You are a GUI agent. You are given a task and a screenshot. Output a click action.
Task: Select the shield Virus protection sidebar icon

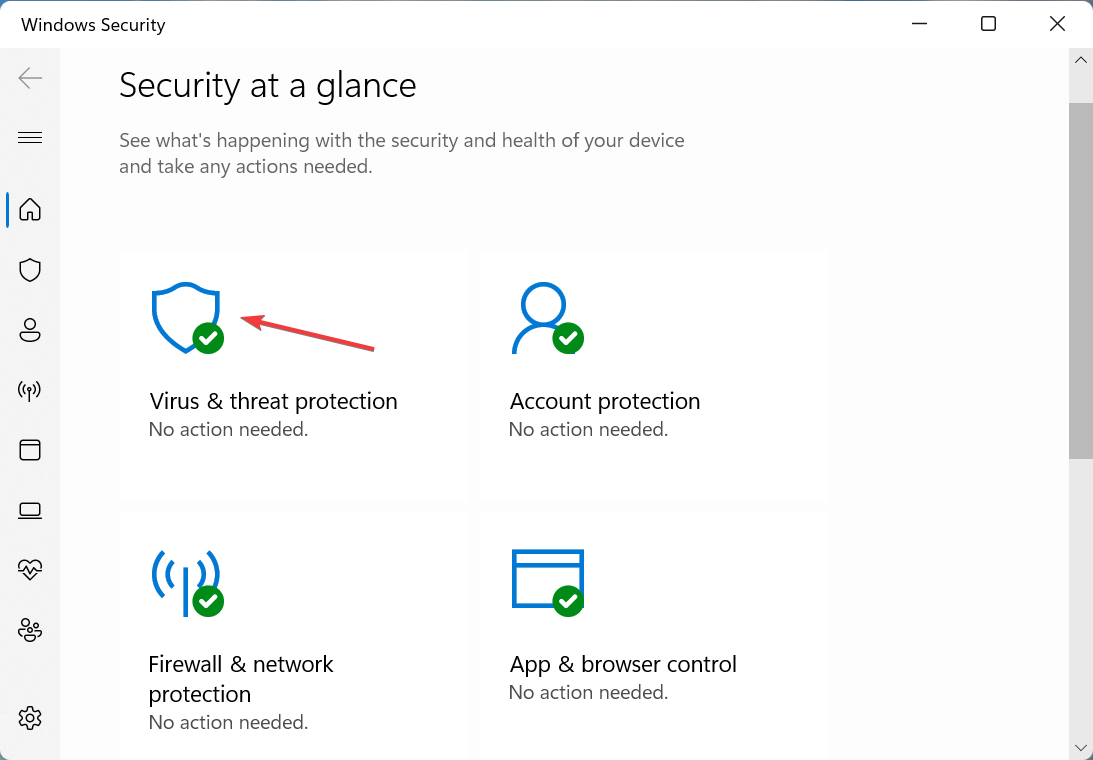point(30,270)
